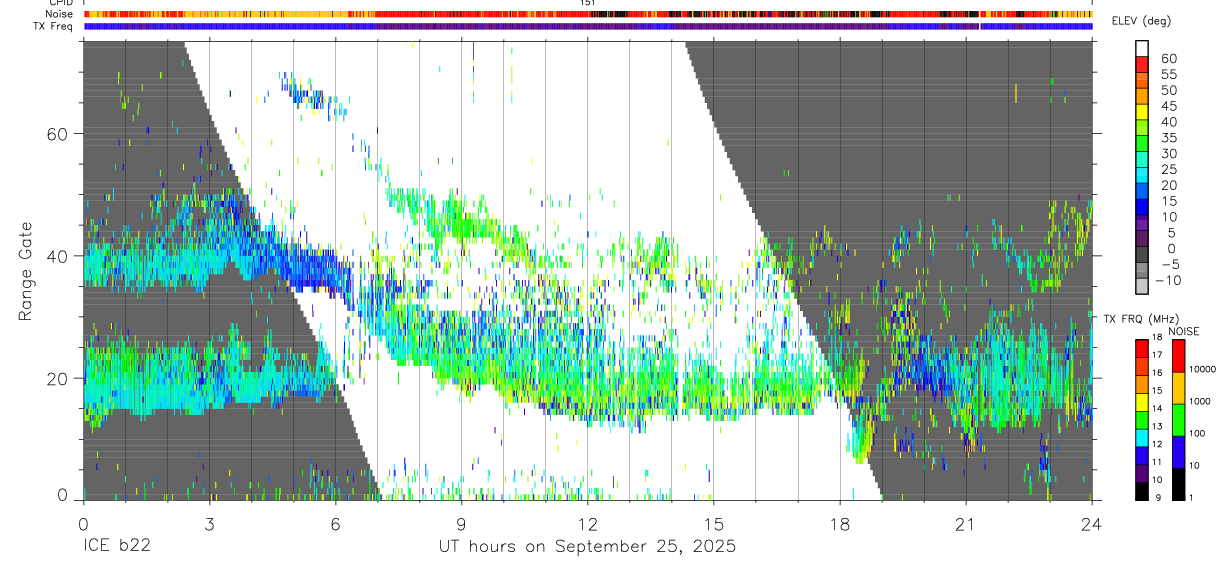Click 'UT hours on September 25, 2025' axis title
1228x567 pixels.
pyautogui.click(x=587, y=547)
